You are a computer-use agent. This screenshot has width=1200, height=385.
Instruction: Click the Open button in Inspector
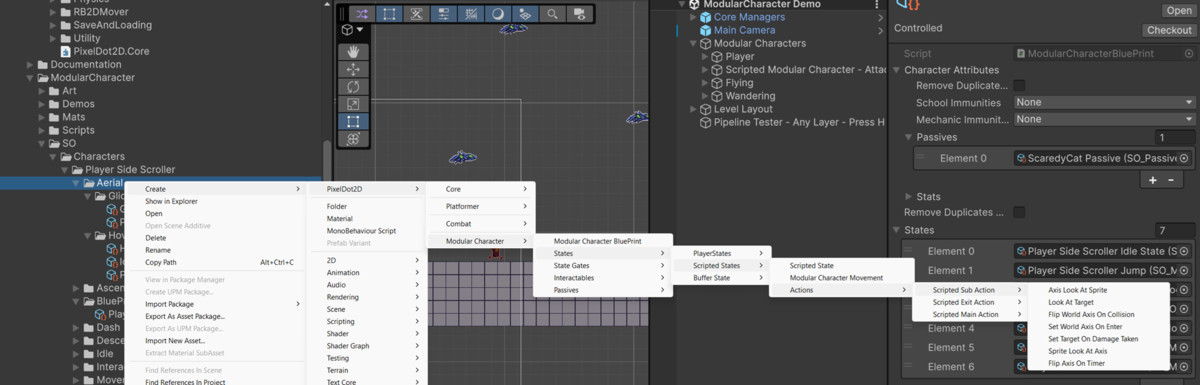click(1178, 10)
